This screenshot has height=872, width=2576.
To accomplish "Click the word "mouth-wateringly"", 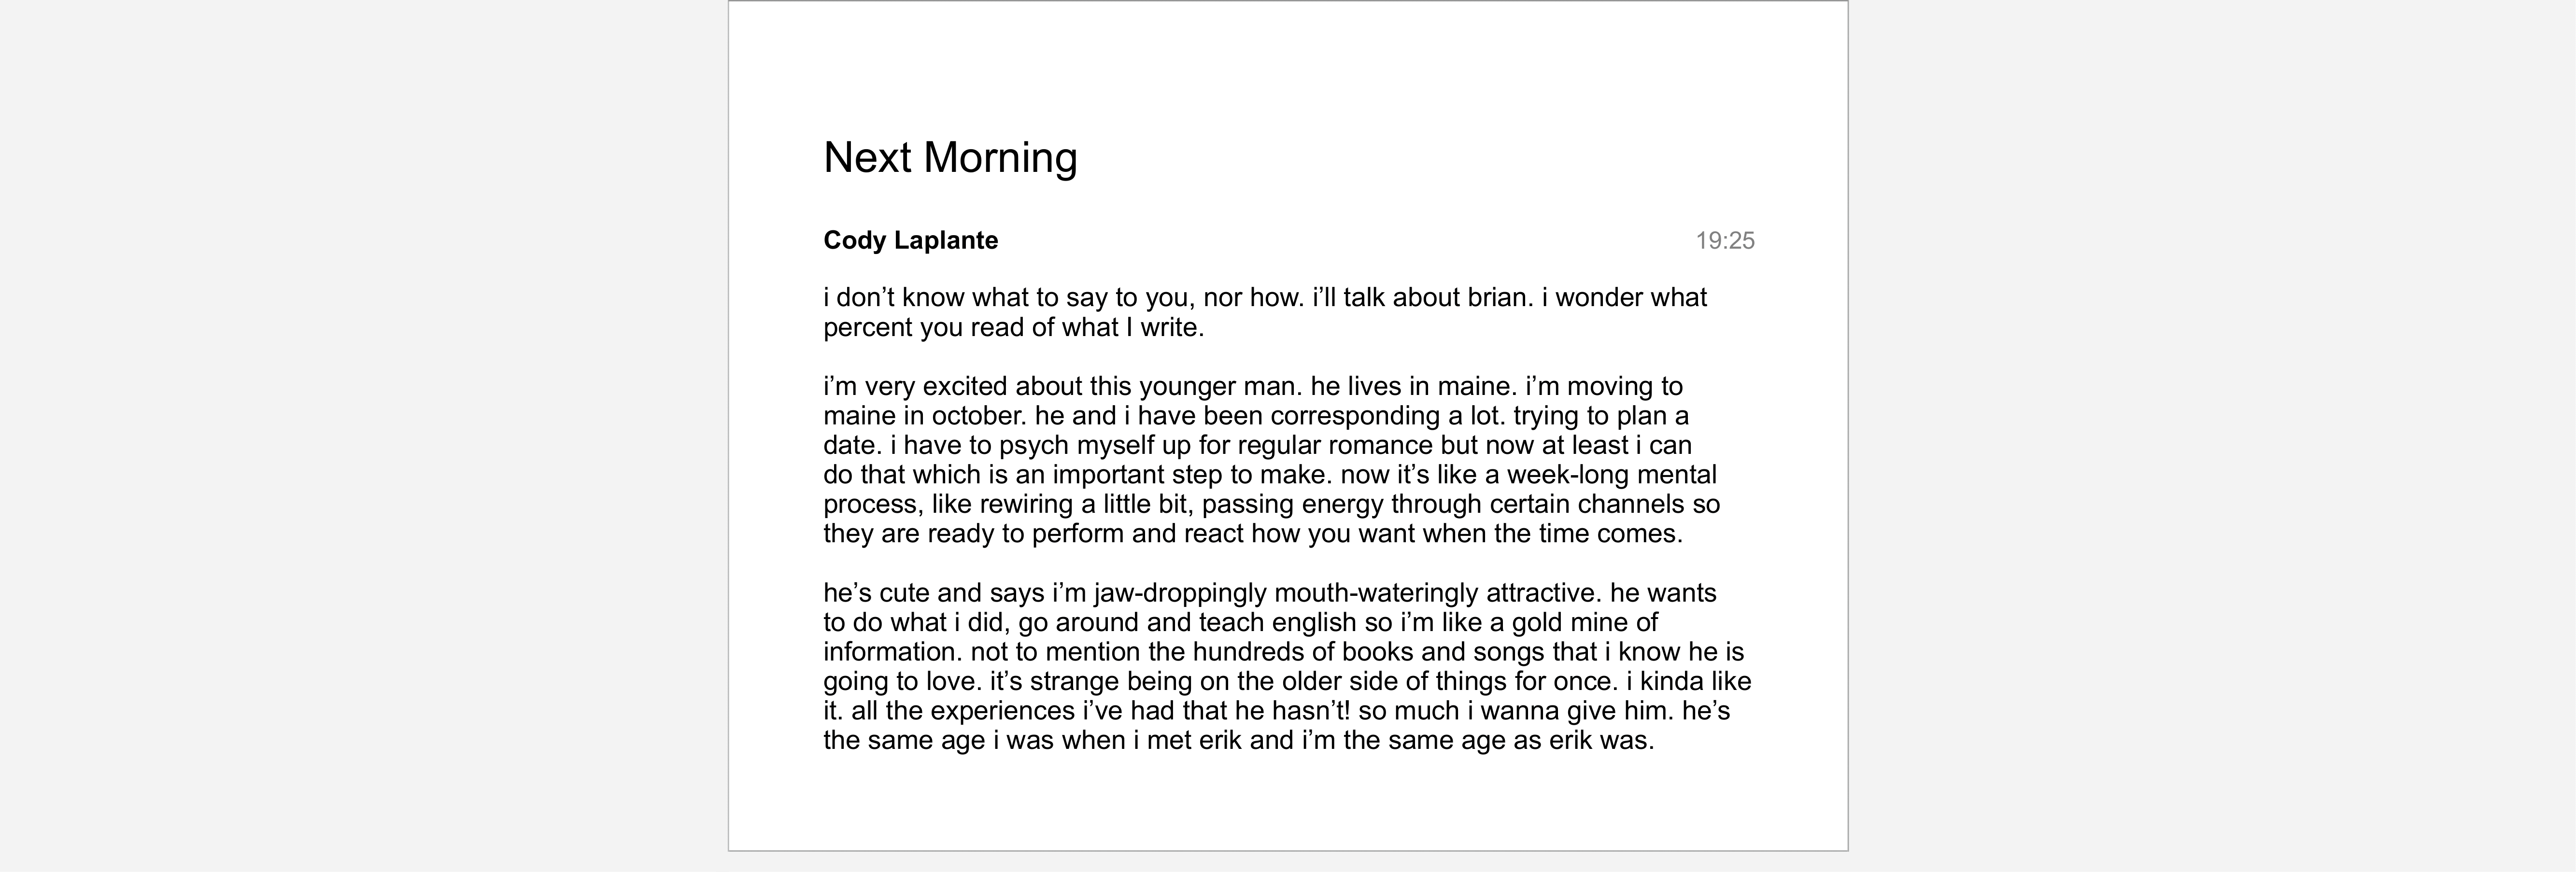I will (1375, 593).
